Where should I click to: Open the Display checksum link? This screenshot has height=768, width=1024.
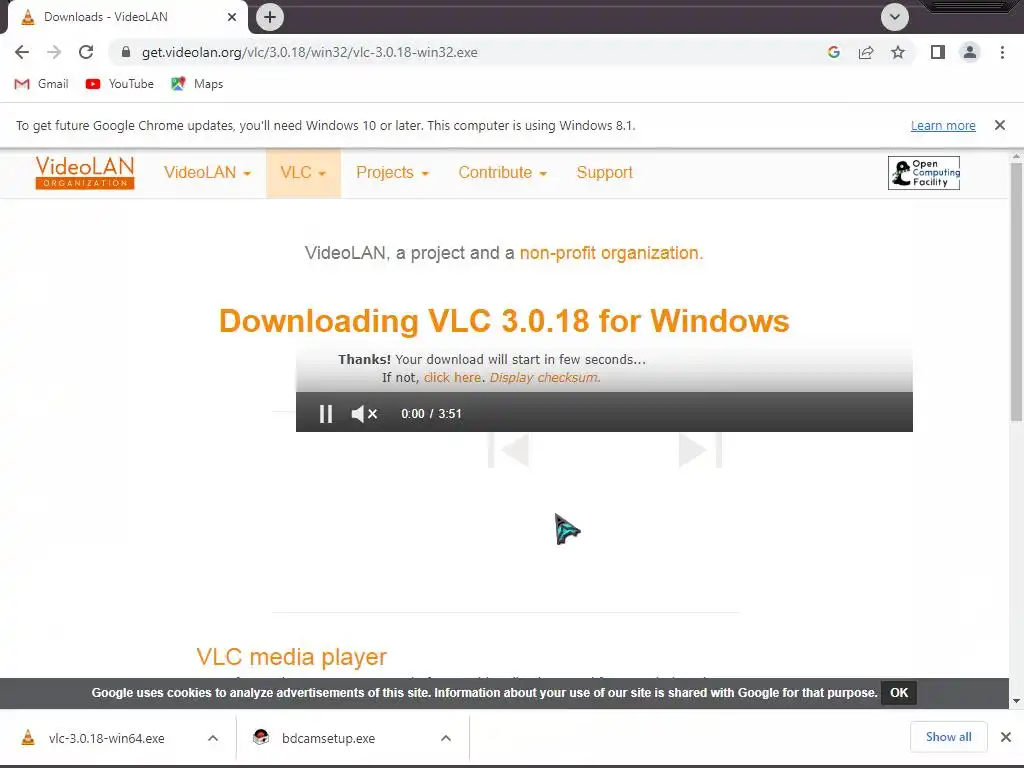[545, 377]
